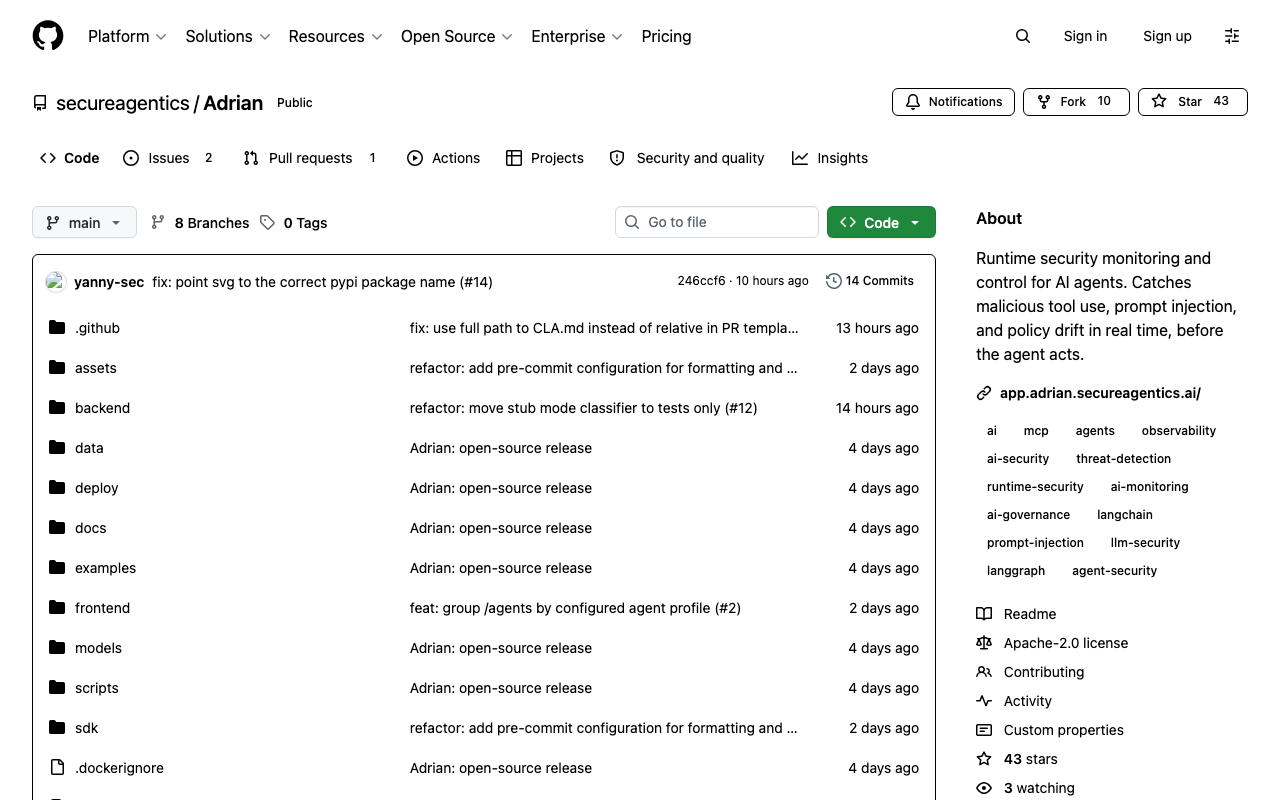The height and width of the screenshot is (800, 1280).
Task: Switch to the Issues tab
Action: click(x=168, y=158)
